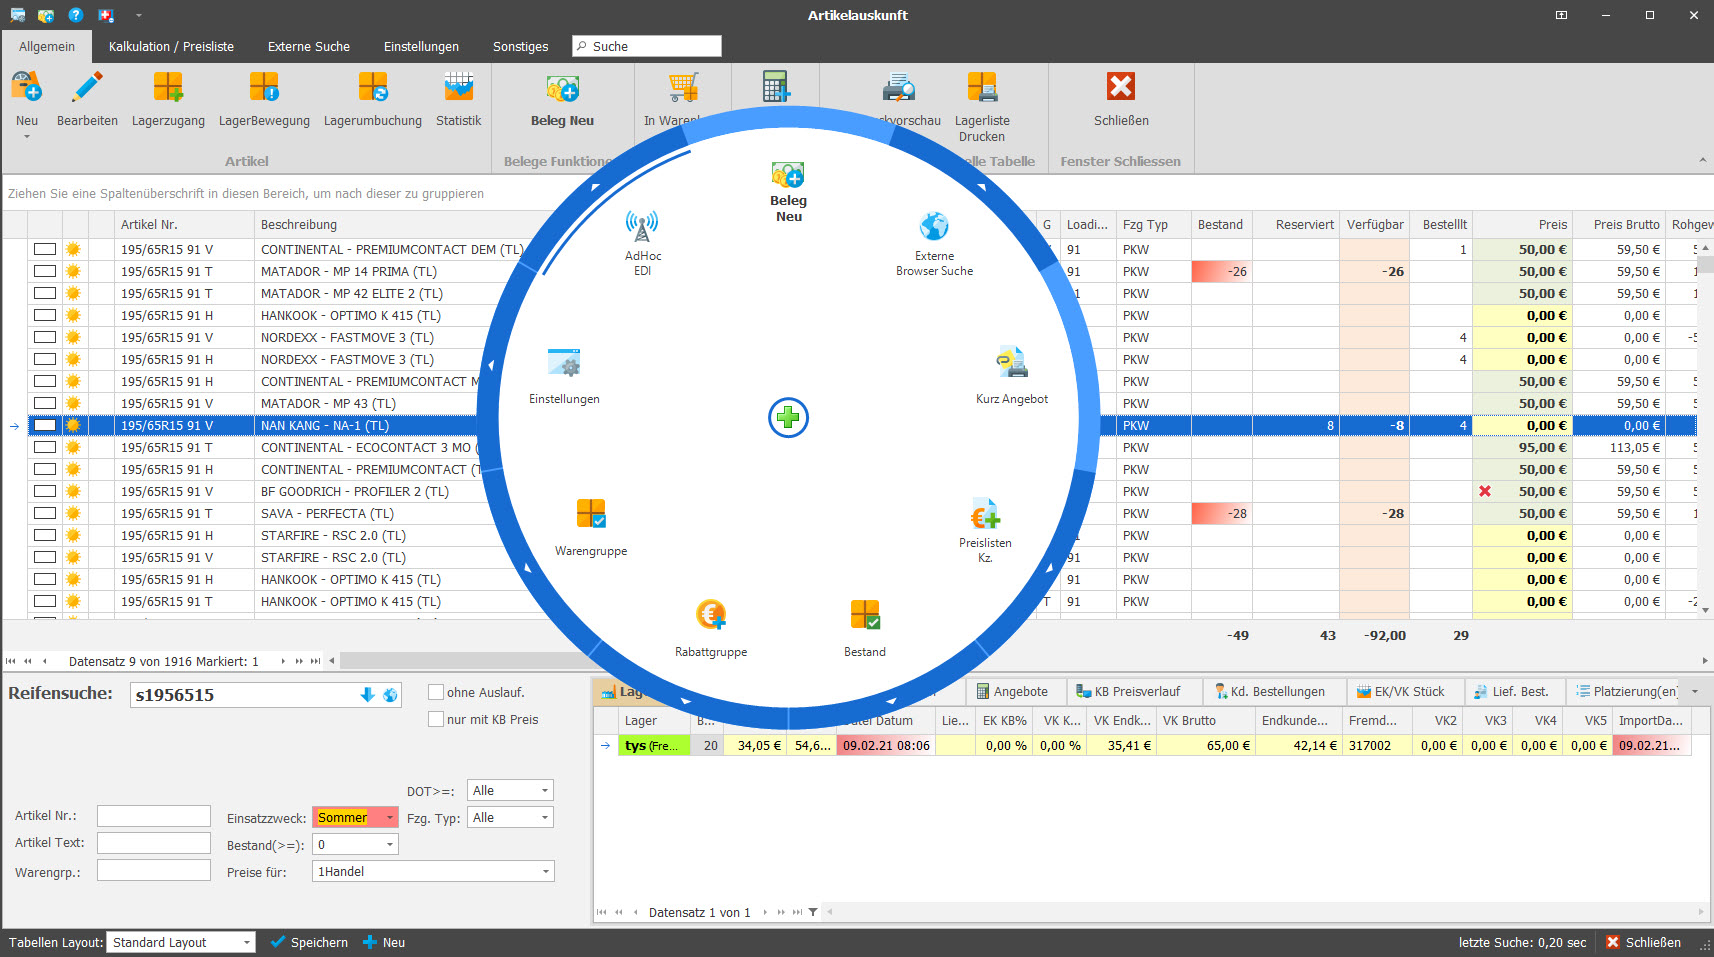Click the ribbon Suche search box
Image resolution: width=1714 pixels, height=957 pixels.
point(647,46)
